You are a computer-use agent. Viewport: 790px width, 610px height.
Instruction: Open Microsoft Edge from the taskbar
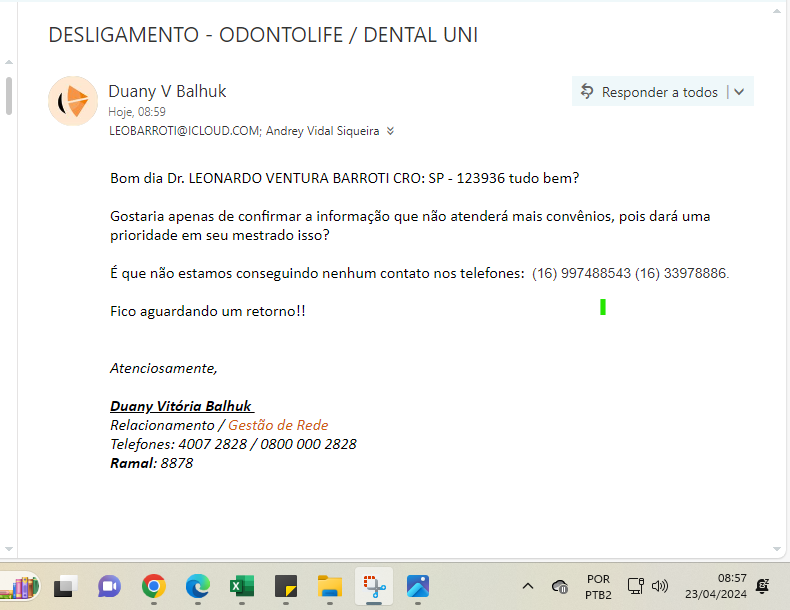197,586
